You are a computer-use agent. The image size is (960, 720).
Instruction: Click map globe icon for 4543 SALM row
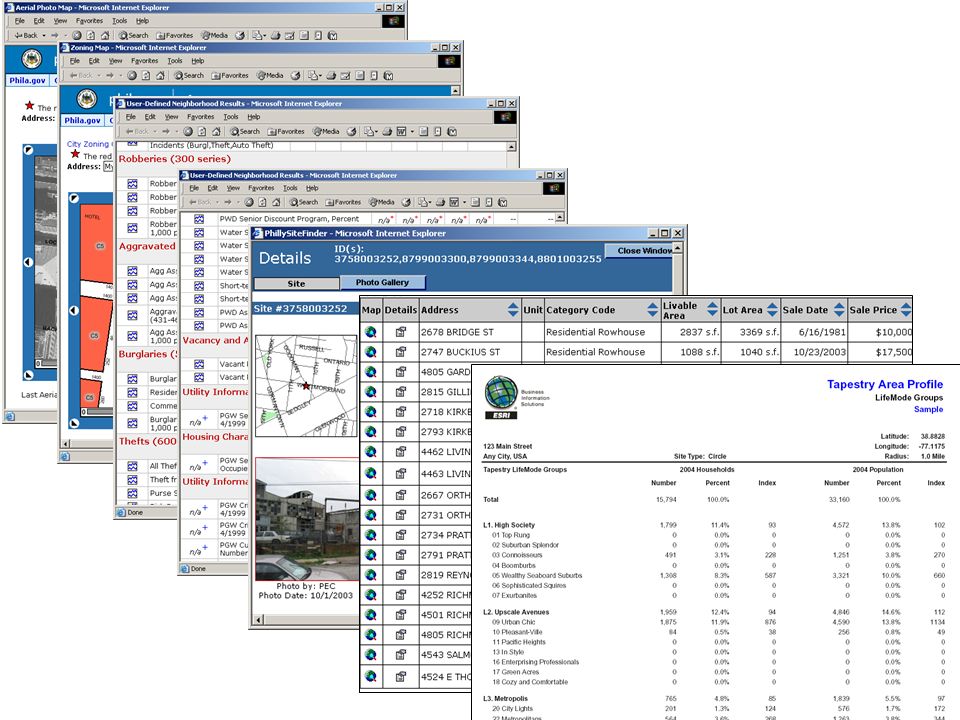(x=370, y=654)
